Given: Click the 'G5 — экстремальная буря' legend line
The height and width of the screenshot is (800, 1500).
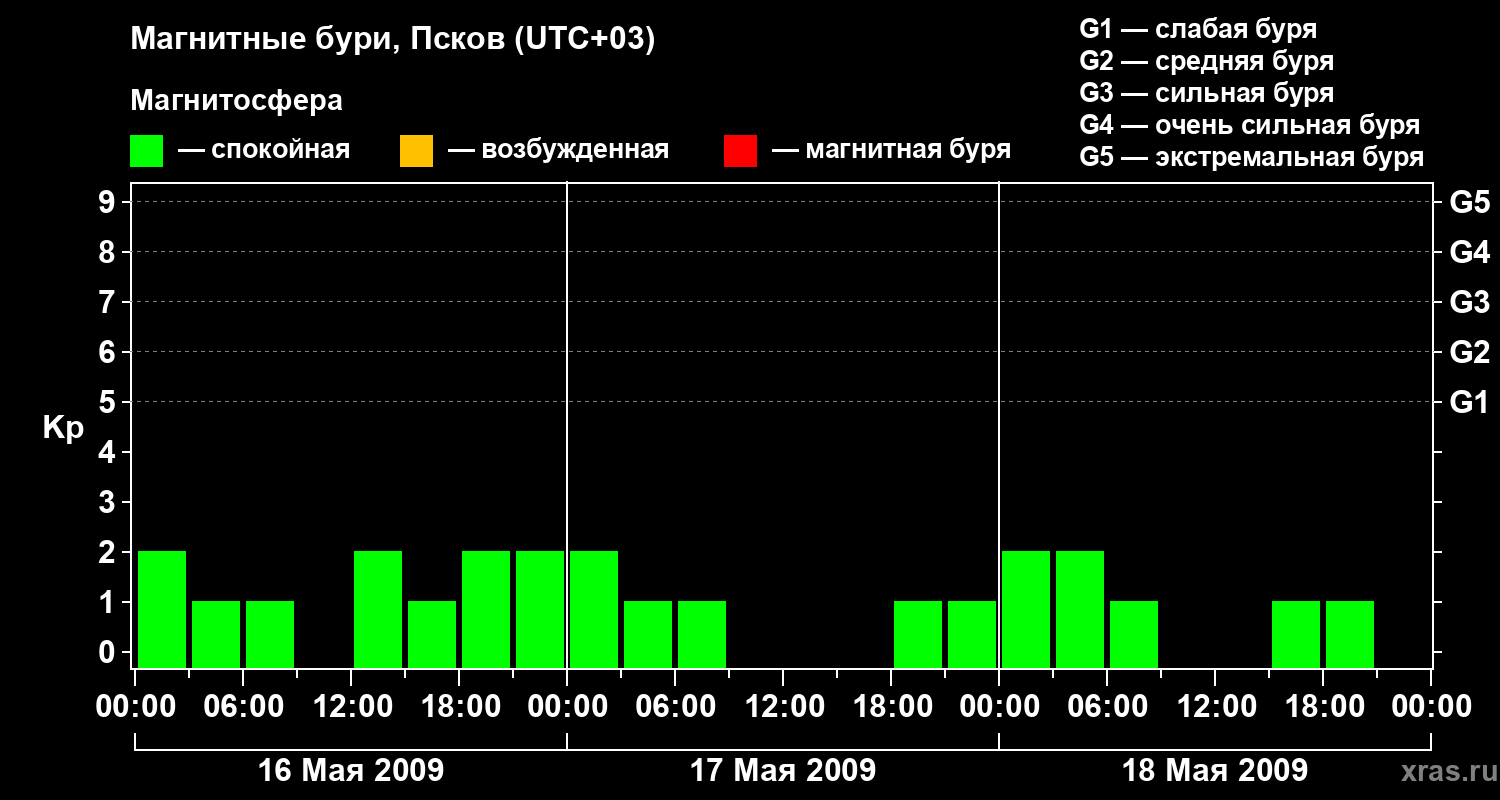Looking at the screenshot, I should pos(1251,157).
